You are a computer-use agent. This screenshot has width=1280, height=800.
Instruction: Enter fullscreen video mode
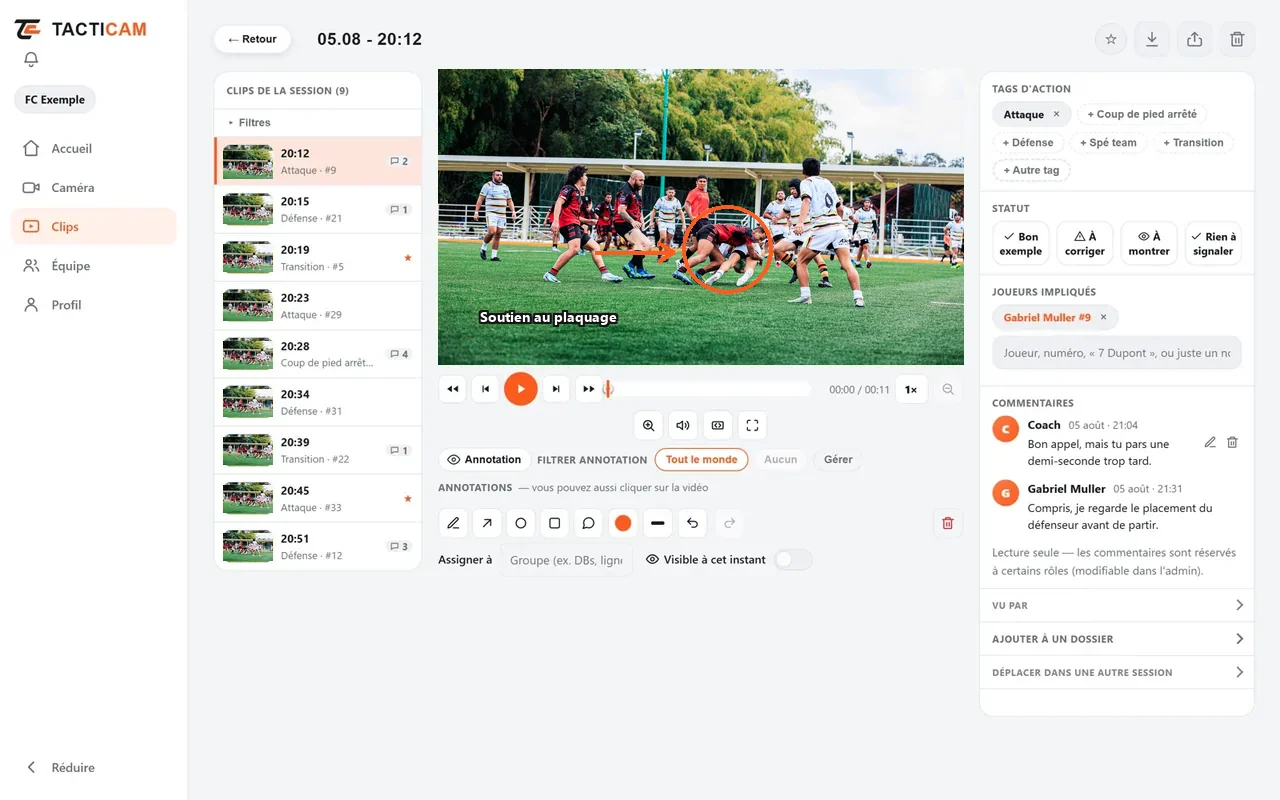point(752,425)
